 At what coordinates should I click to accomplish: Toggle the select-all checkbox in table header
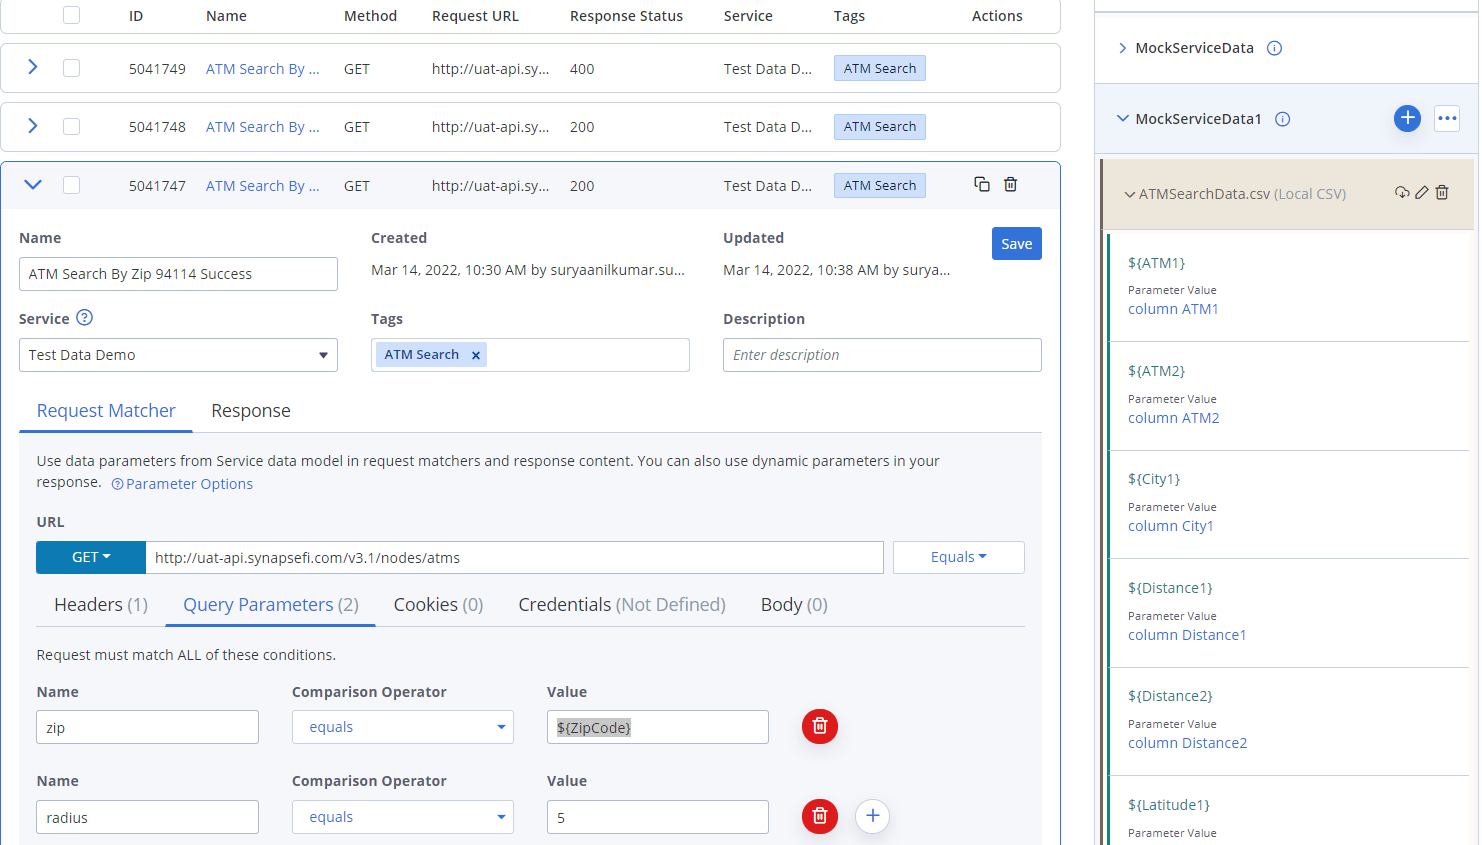click(71, 15)
